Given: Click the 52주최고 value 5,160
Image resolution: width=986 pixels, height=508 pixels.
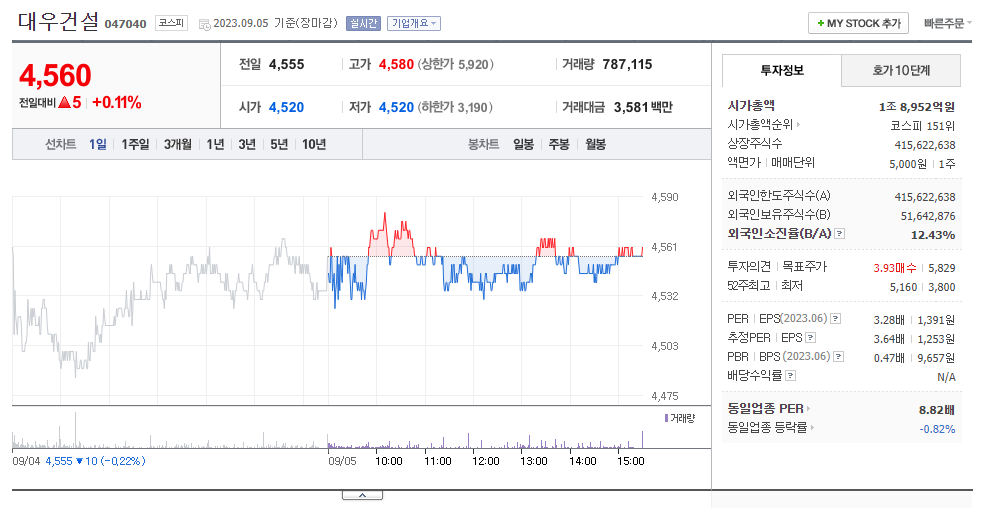Looking at the screenshot, I should [x=903, y=287].
